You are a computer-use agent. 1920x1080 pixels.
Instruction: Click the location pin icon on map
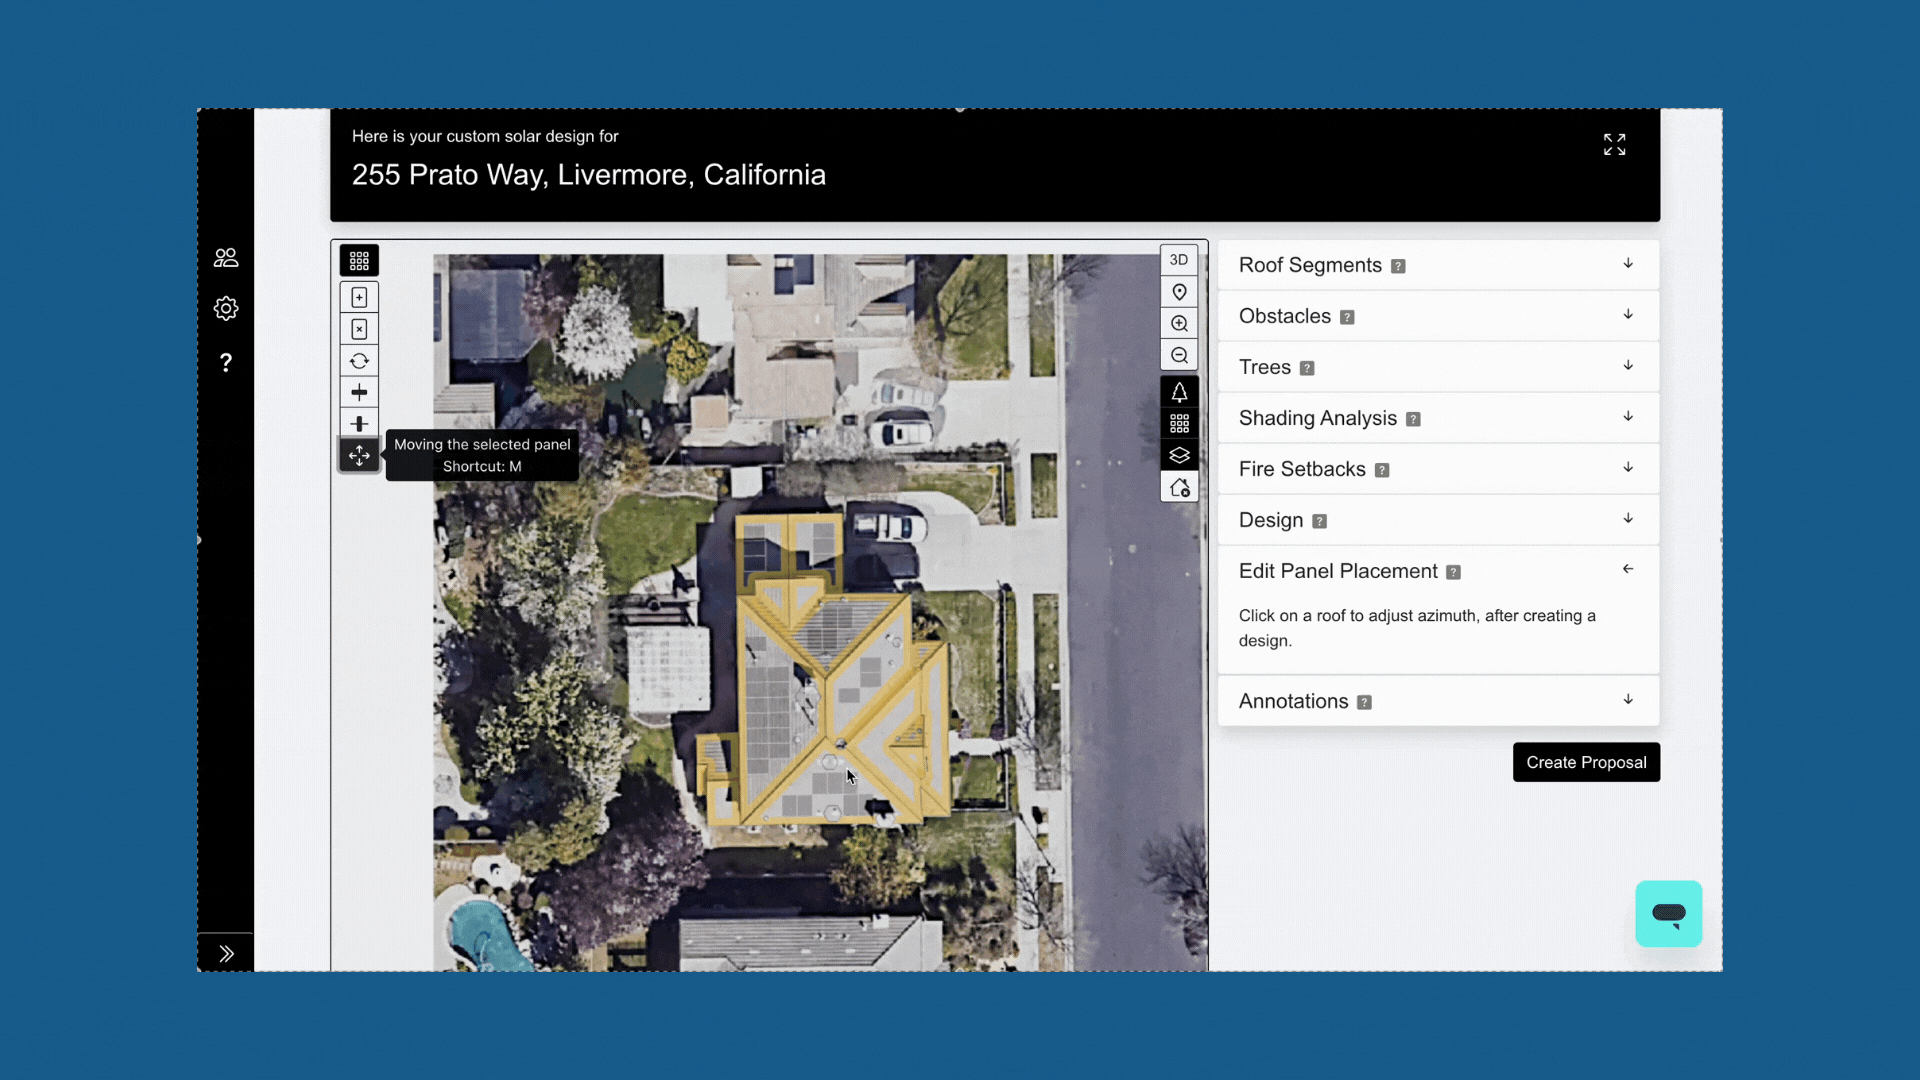pos(1179,292)
